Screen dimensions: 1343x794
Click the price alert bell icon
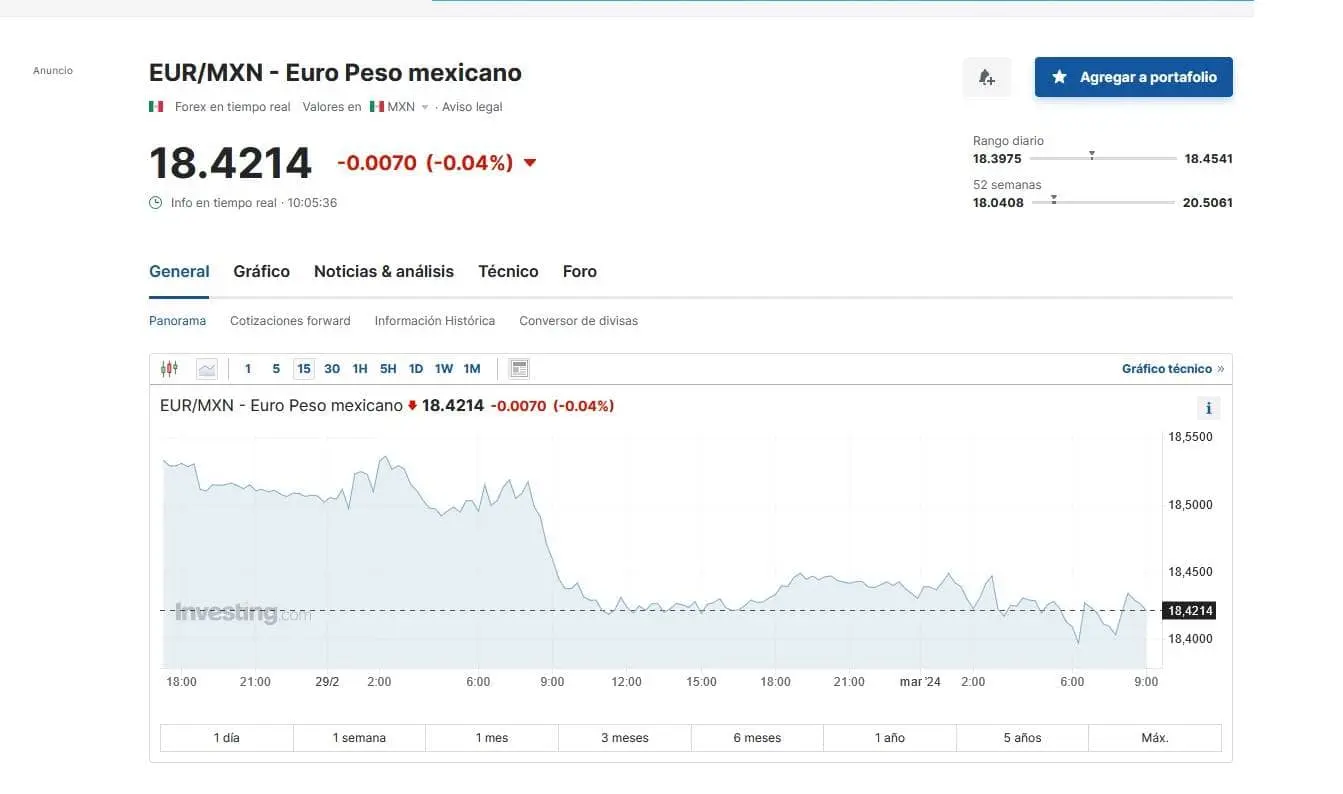pyautogui.click(x=987, y=77)
